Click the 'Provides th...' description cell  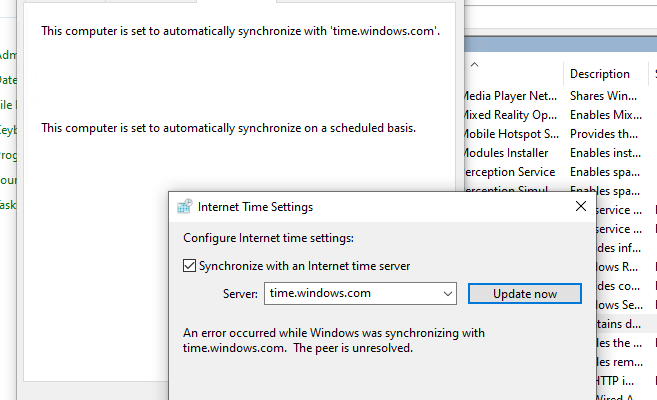603,134
